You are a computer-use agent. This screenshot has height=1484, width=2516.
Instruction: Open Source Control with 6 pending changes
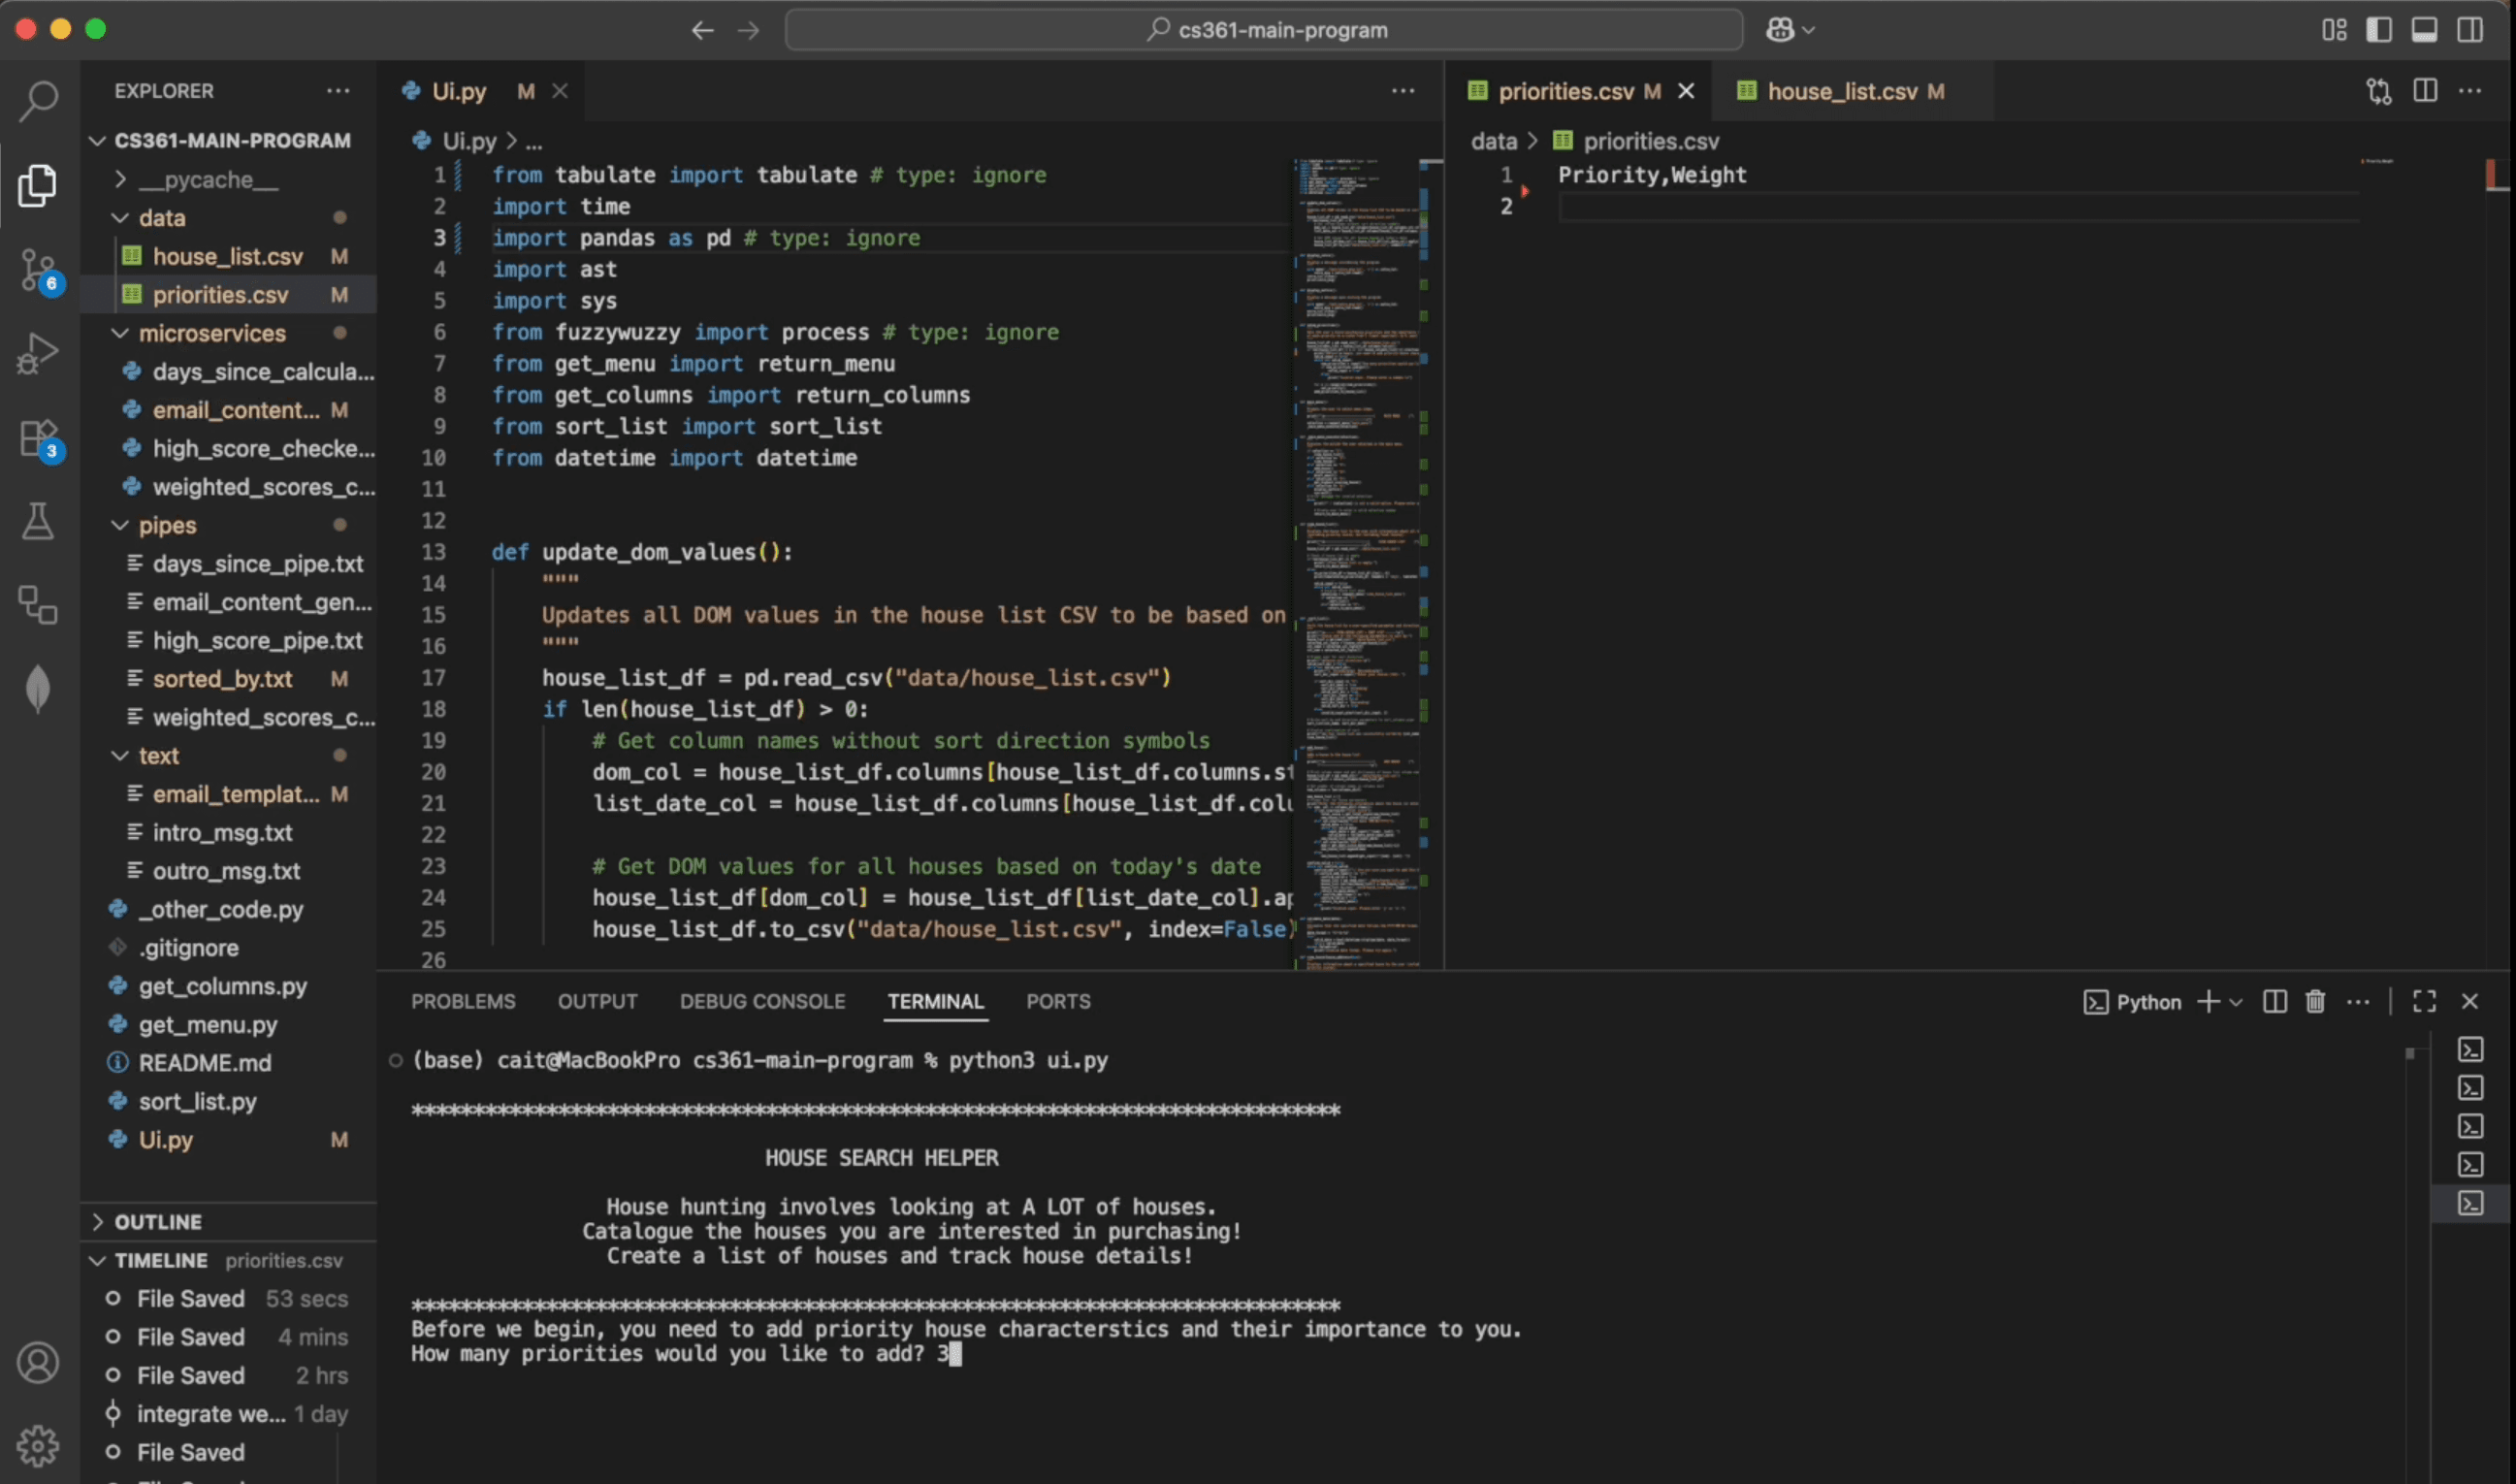click(38, 270)
